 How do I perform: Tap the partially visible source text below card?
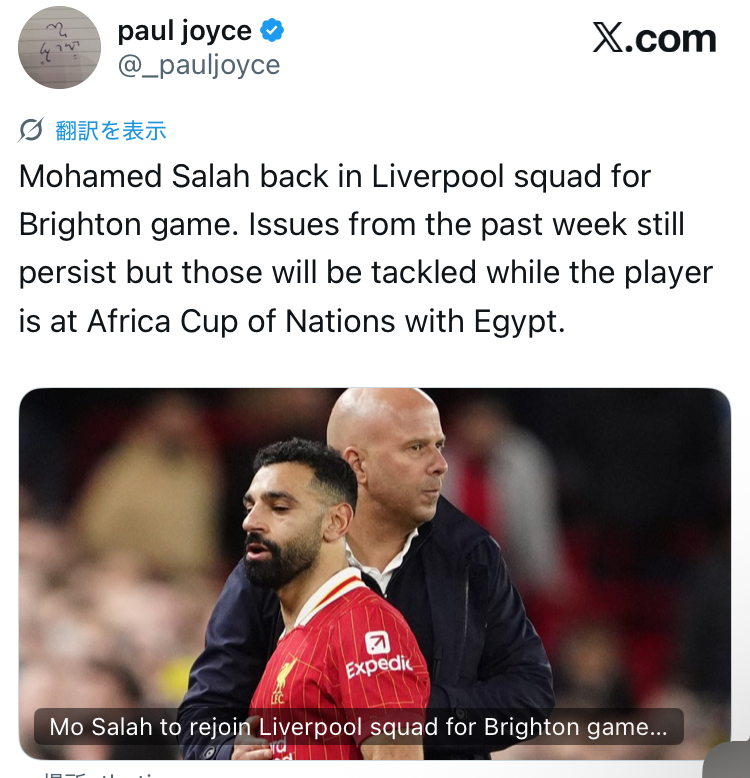[x=99, y=774]
